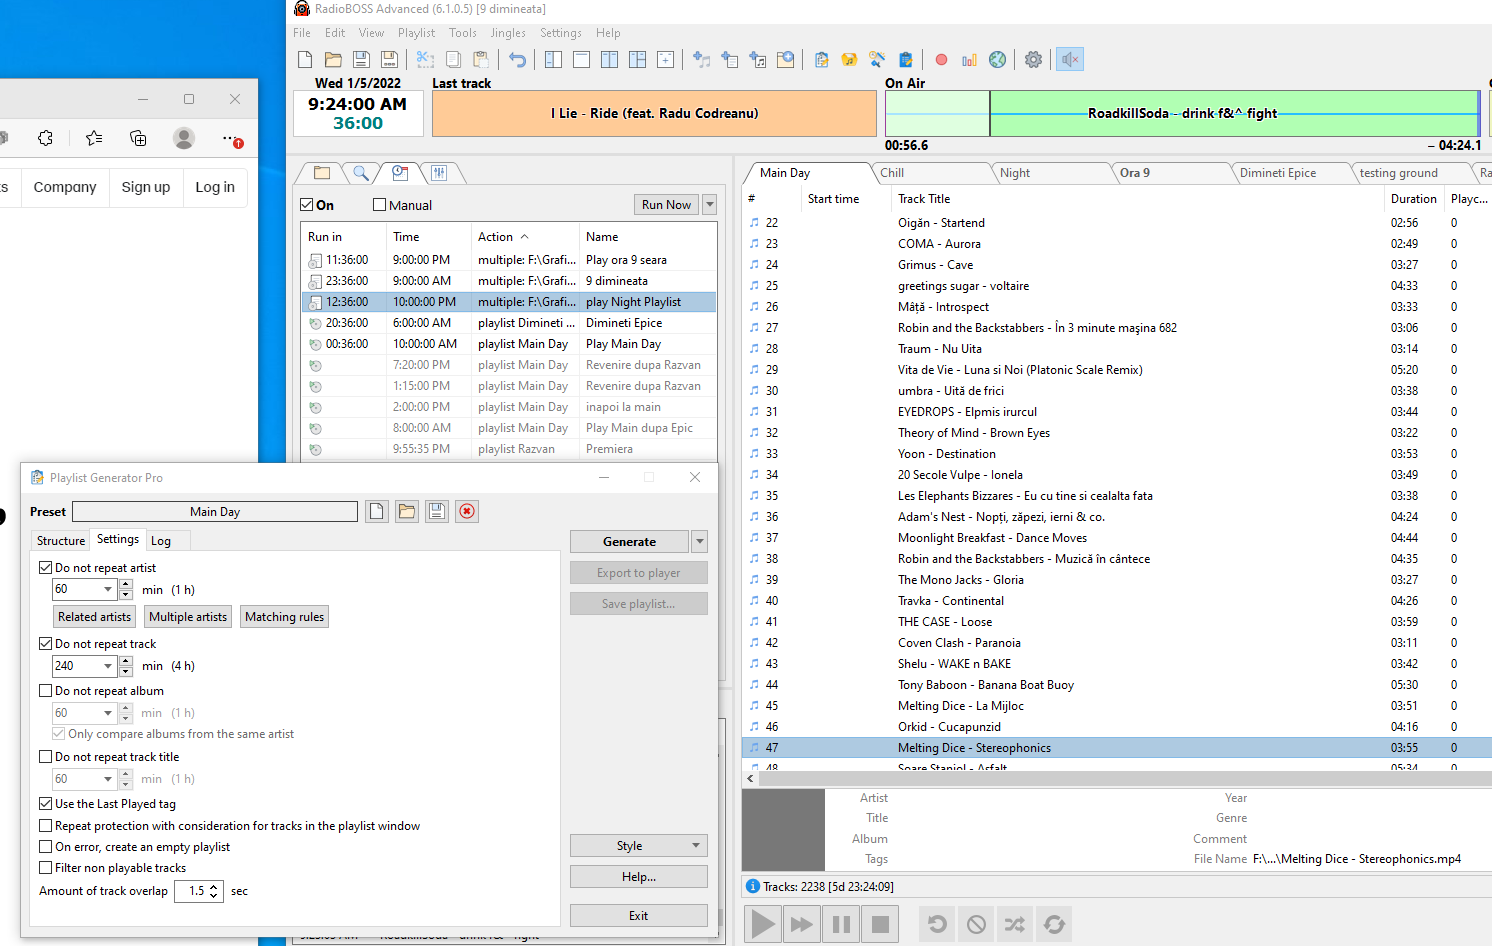Click the Preset name field

pyautogui.click(x=215, y=512)
